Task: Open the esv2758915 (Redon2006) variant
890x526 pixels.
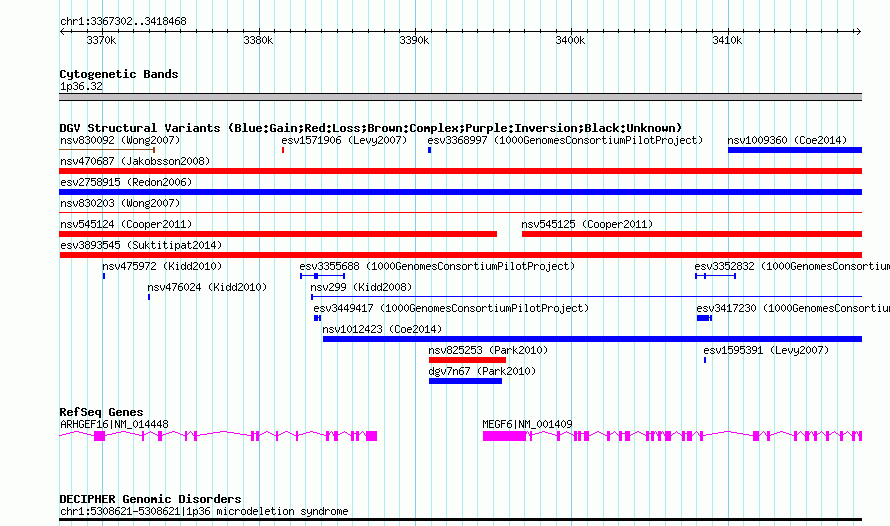Action: [x=126, y=182]
